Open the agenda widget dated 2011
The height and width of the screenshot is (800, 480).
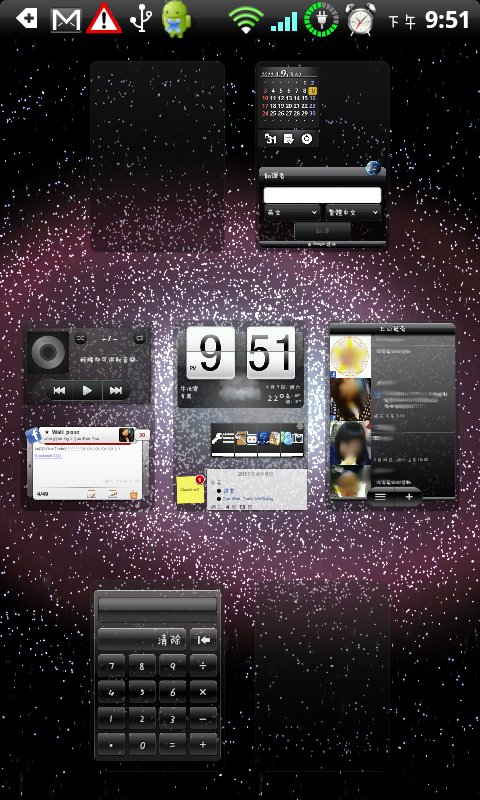click(257, 489)
